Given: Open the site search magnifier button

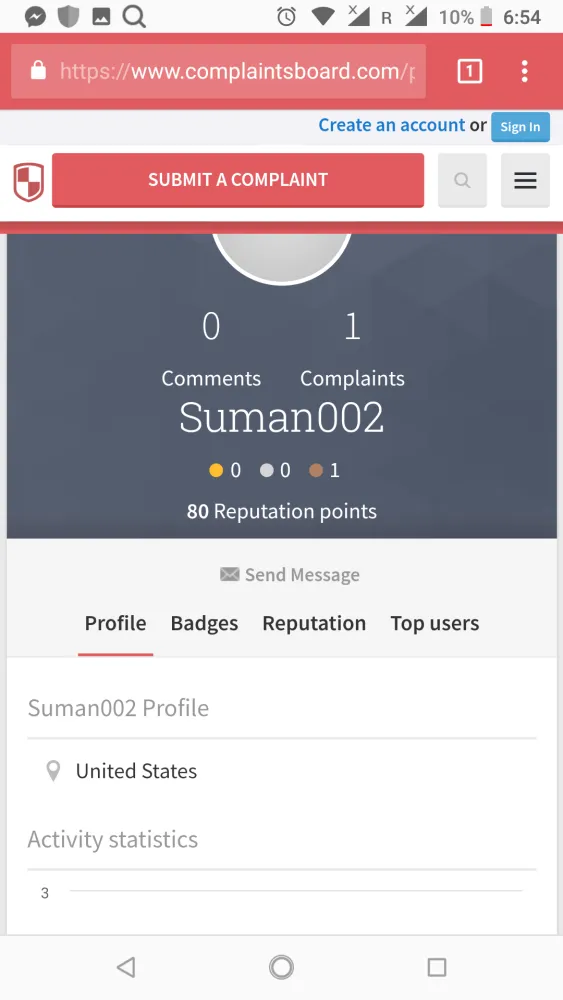Looking at the screenshot, I should (462, 180).
